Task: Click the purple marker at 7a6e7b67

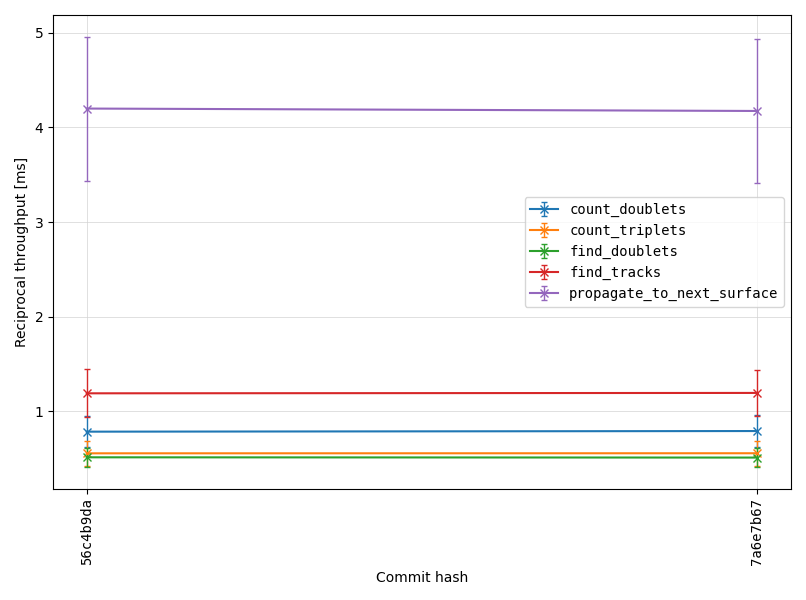Action: (757, 112)
